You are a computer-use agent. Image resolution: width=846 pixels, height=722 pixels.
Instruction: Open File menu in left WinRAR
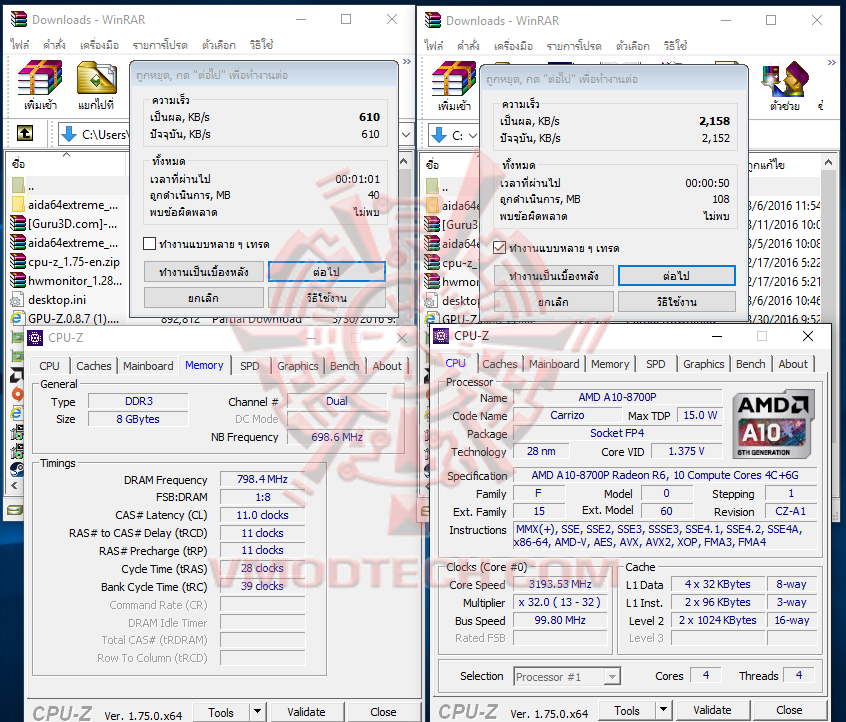click(x=19, y=45)
